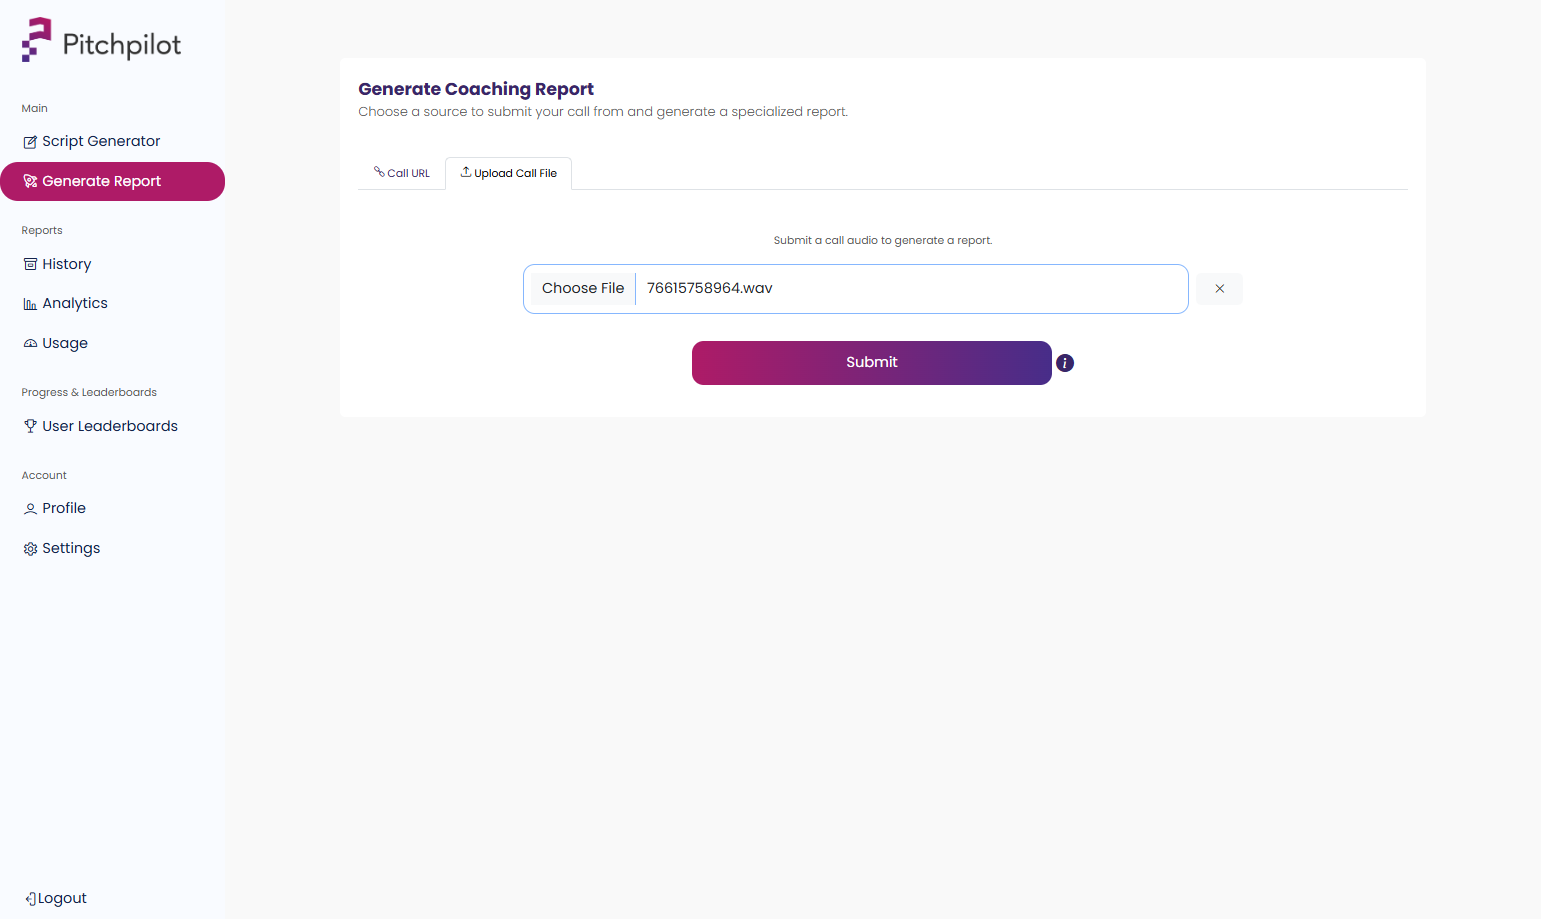Viewport: 1541px width, 919px height.
Task: Click the History archive icon
Action: click(30, 264)
